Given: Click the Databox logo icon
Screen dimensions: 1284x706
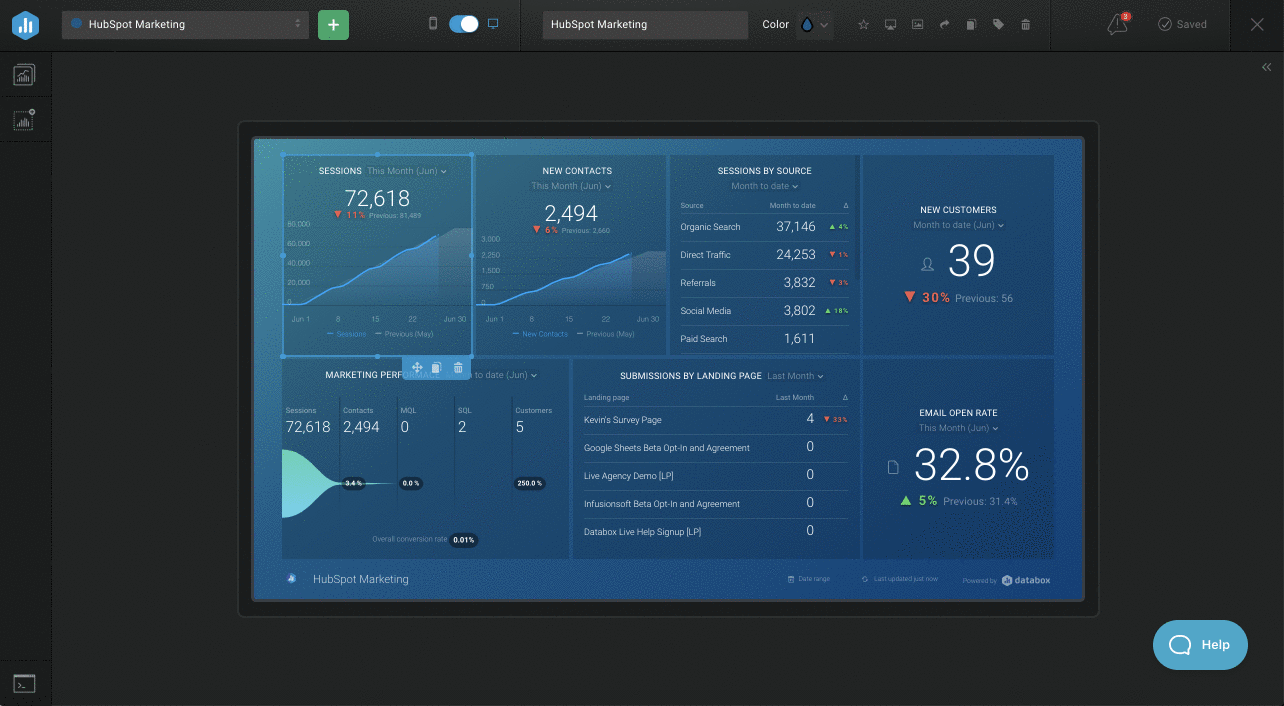Looking at the screenshot, I should point(25,25).
